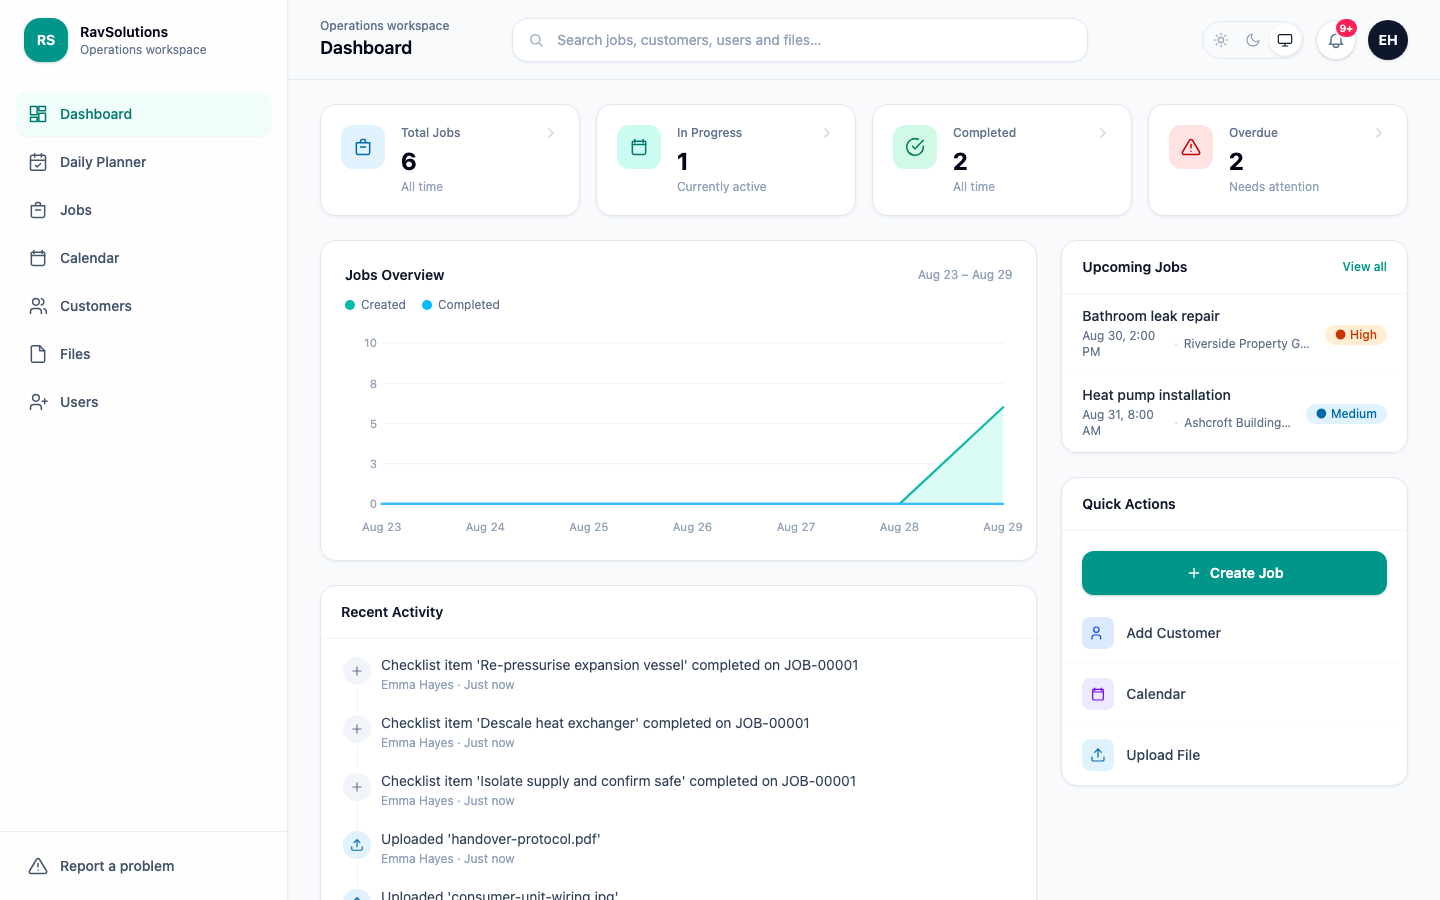Viewport: 1440px width, 900px height.
Task: Open Files in sidebar
Action: pos(144,354)
